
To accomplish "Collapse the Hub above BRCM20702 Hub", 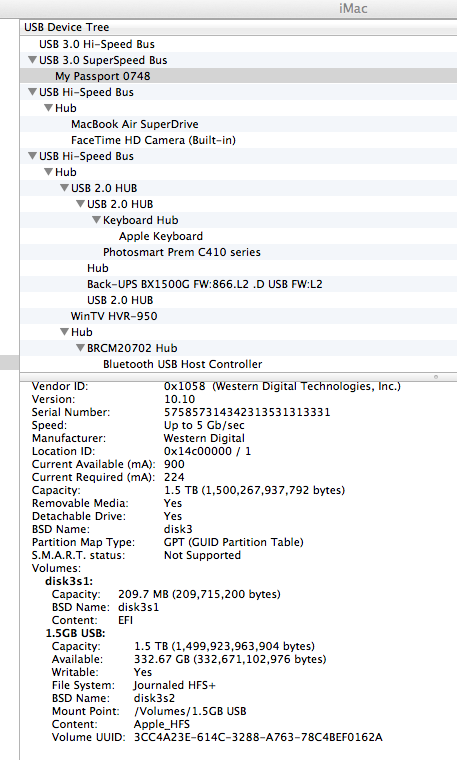I will [64, 332].
